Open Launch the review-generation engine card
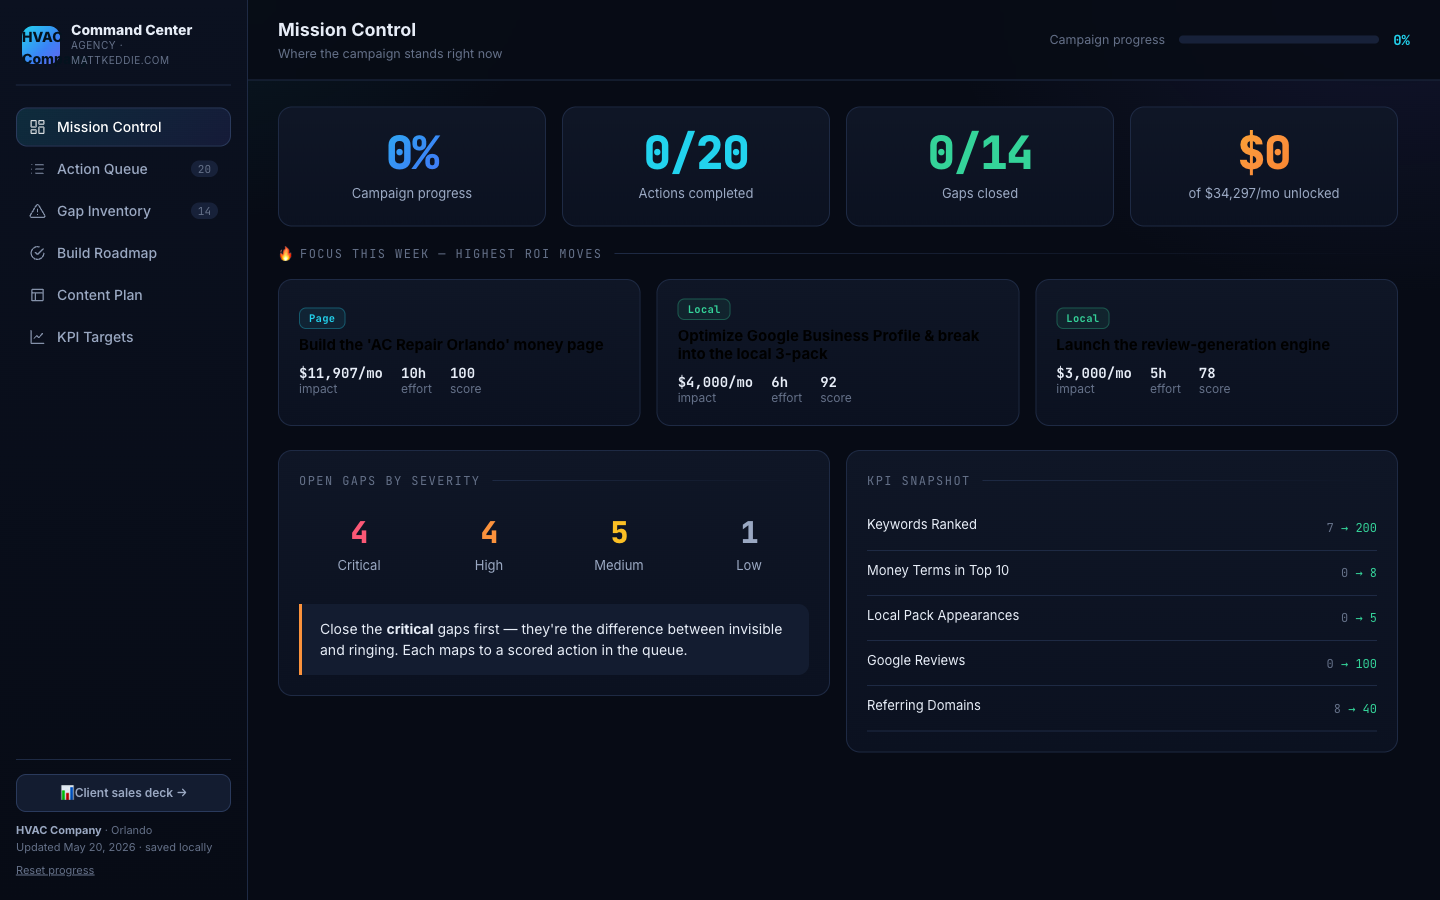The height and width of the screenshot is (900, 1440). 1216,352
